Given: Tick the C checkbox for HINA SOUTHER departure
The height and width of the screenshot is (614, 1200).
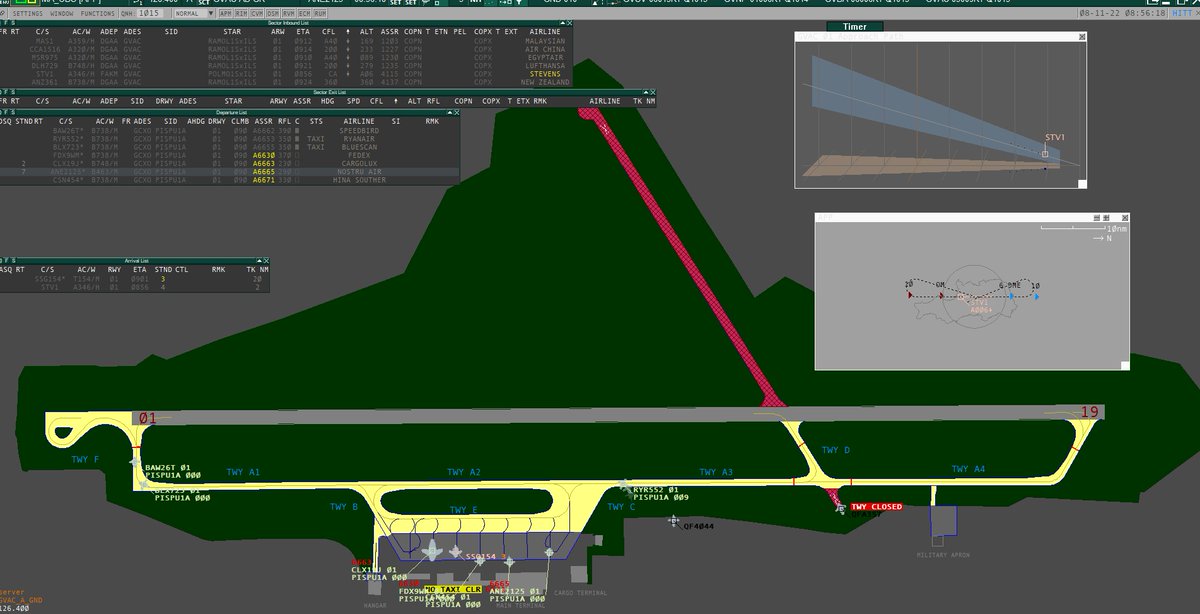Looking at the screenshot, I should tap(297, 180).
